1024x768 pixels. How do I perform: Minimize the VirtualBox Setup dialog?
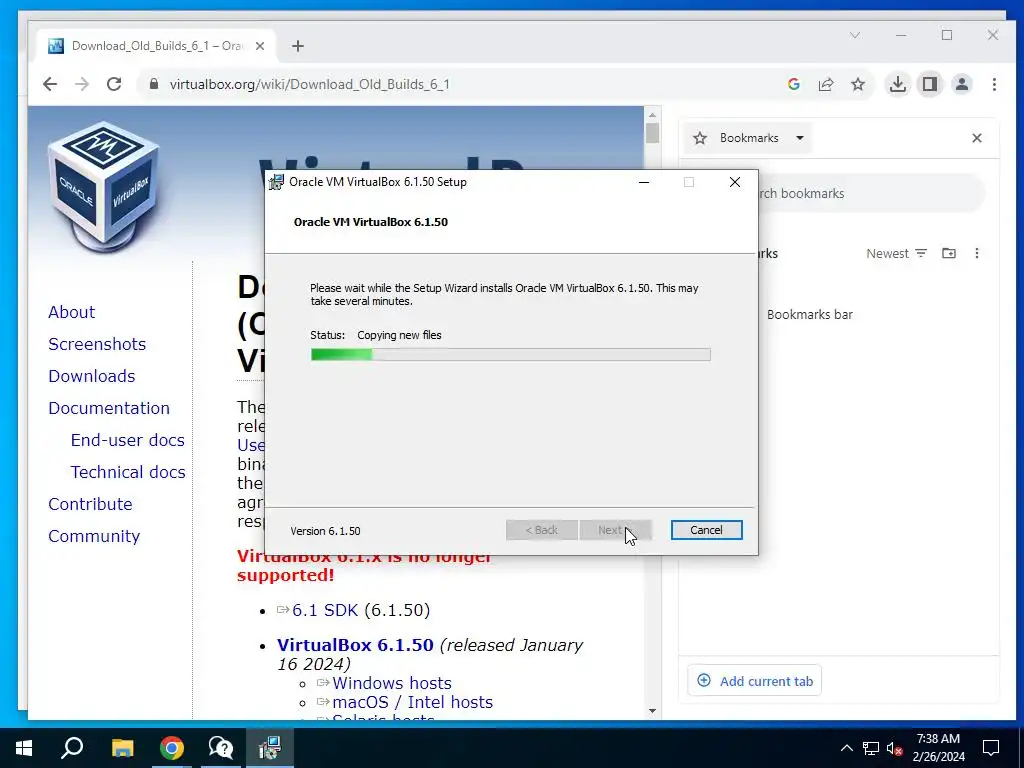click(x=644, y=182)
